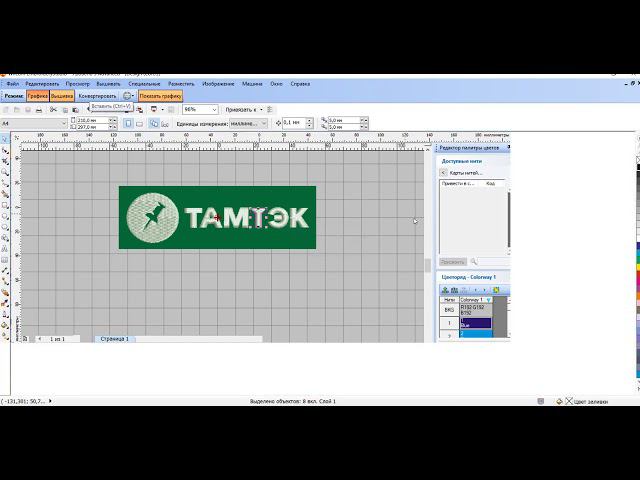640x480 pixels.
Task: Open the Справка menu
Action: pos(300,84)
